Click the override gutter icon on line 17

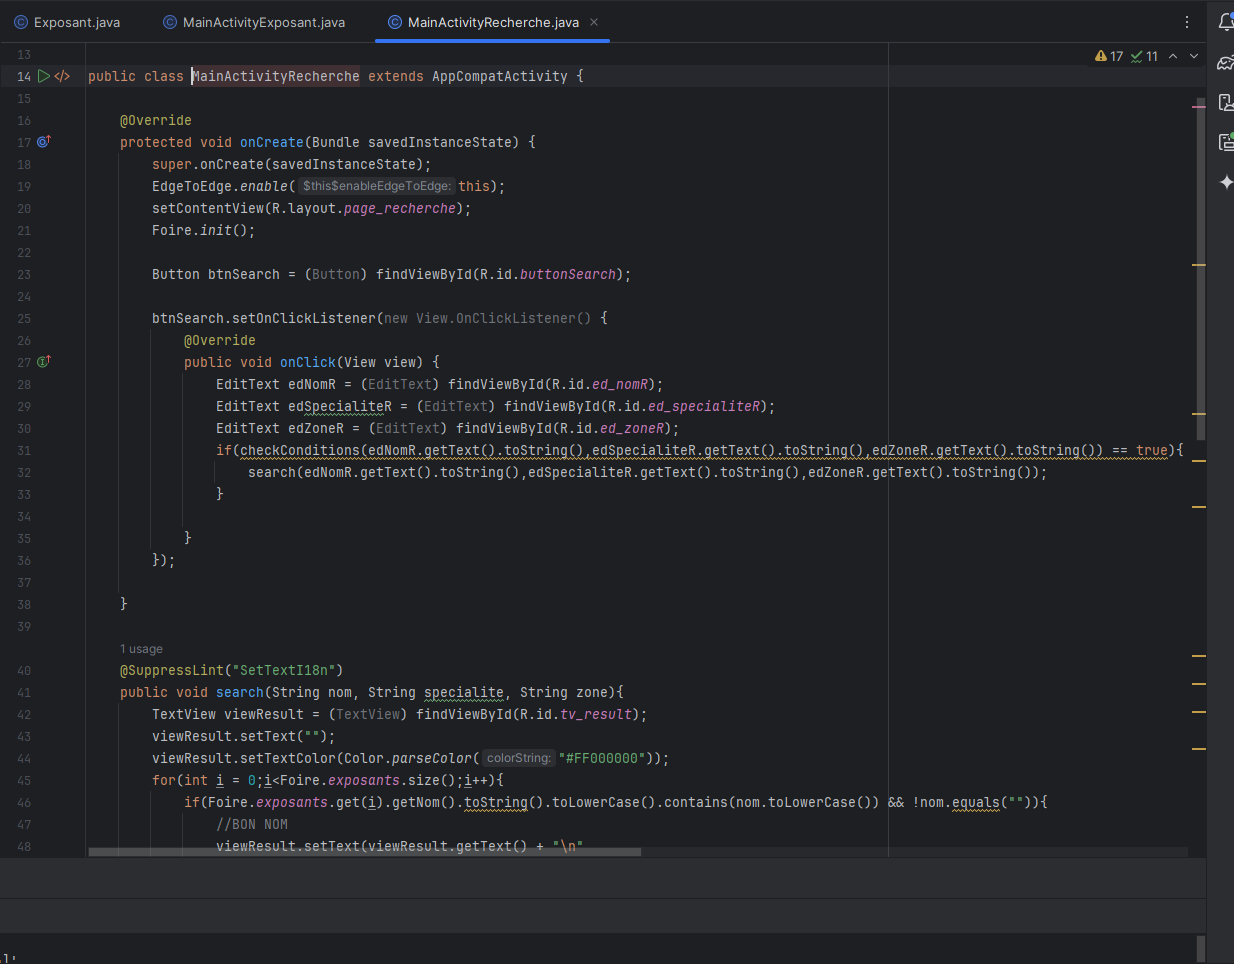pyautogui.click(x=43, y=142)
